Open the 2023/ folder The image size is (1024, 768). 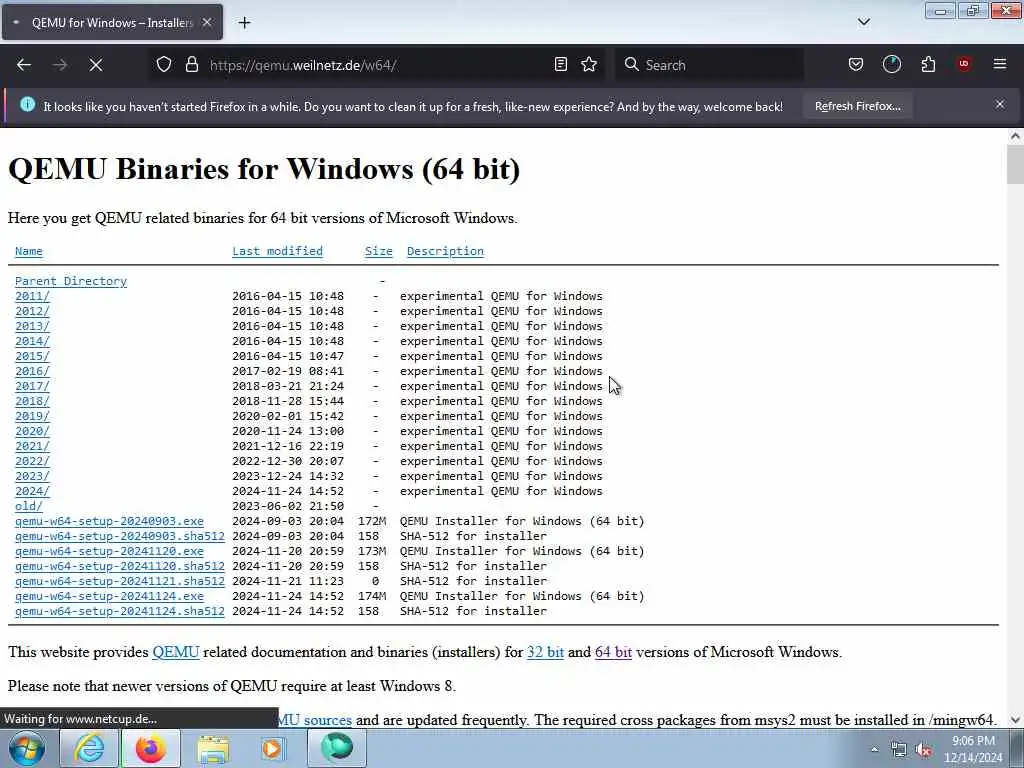pyautogui.click(x=32, y=477)
